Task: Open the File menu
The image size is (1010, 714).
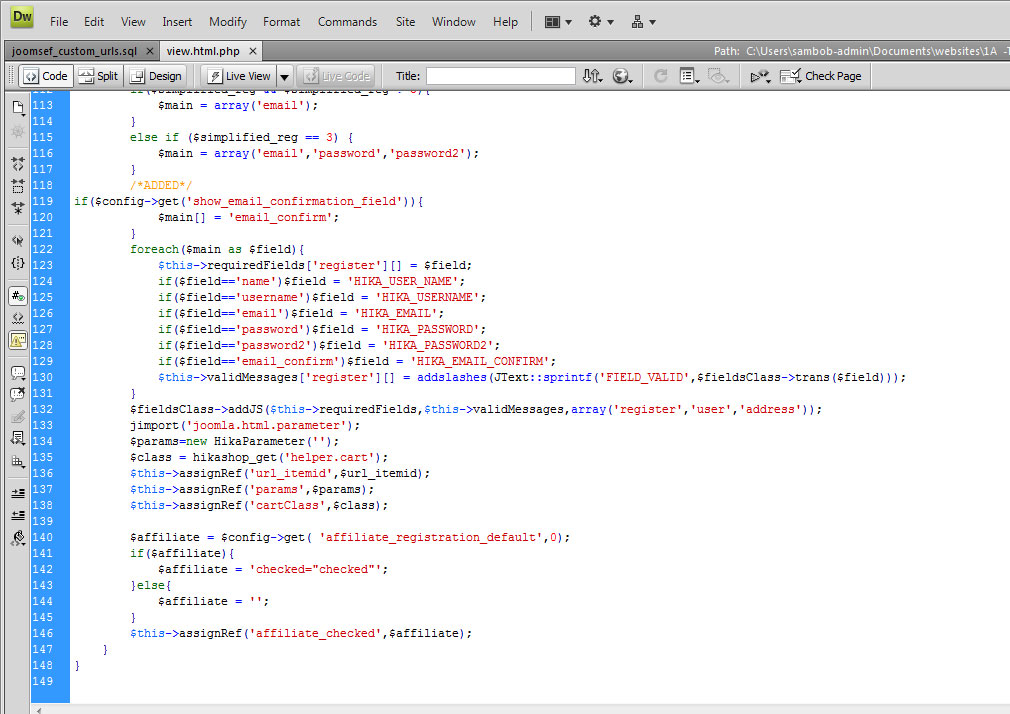Action: (x=59, y=22)
